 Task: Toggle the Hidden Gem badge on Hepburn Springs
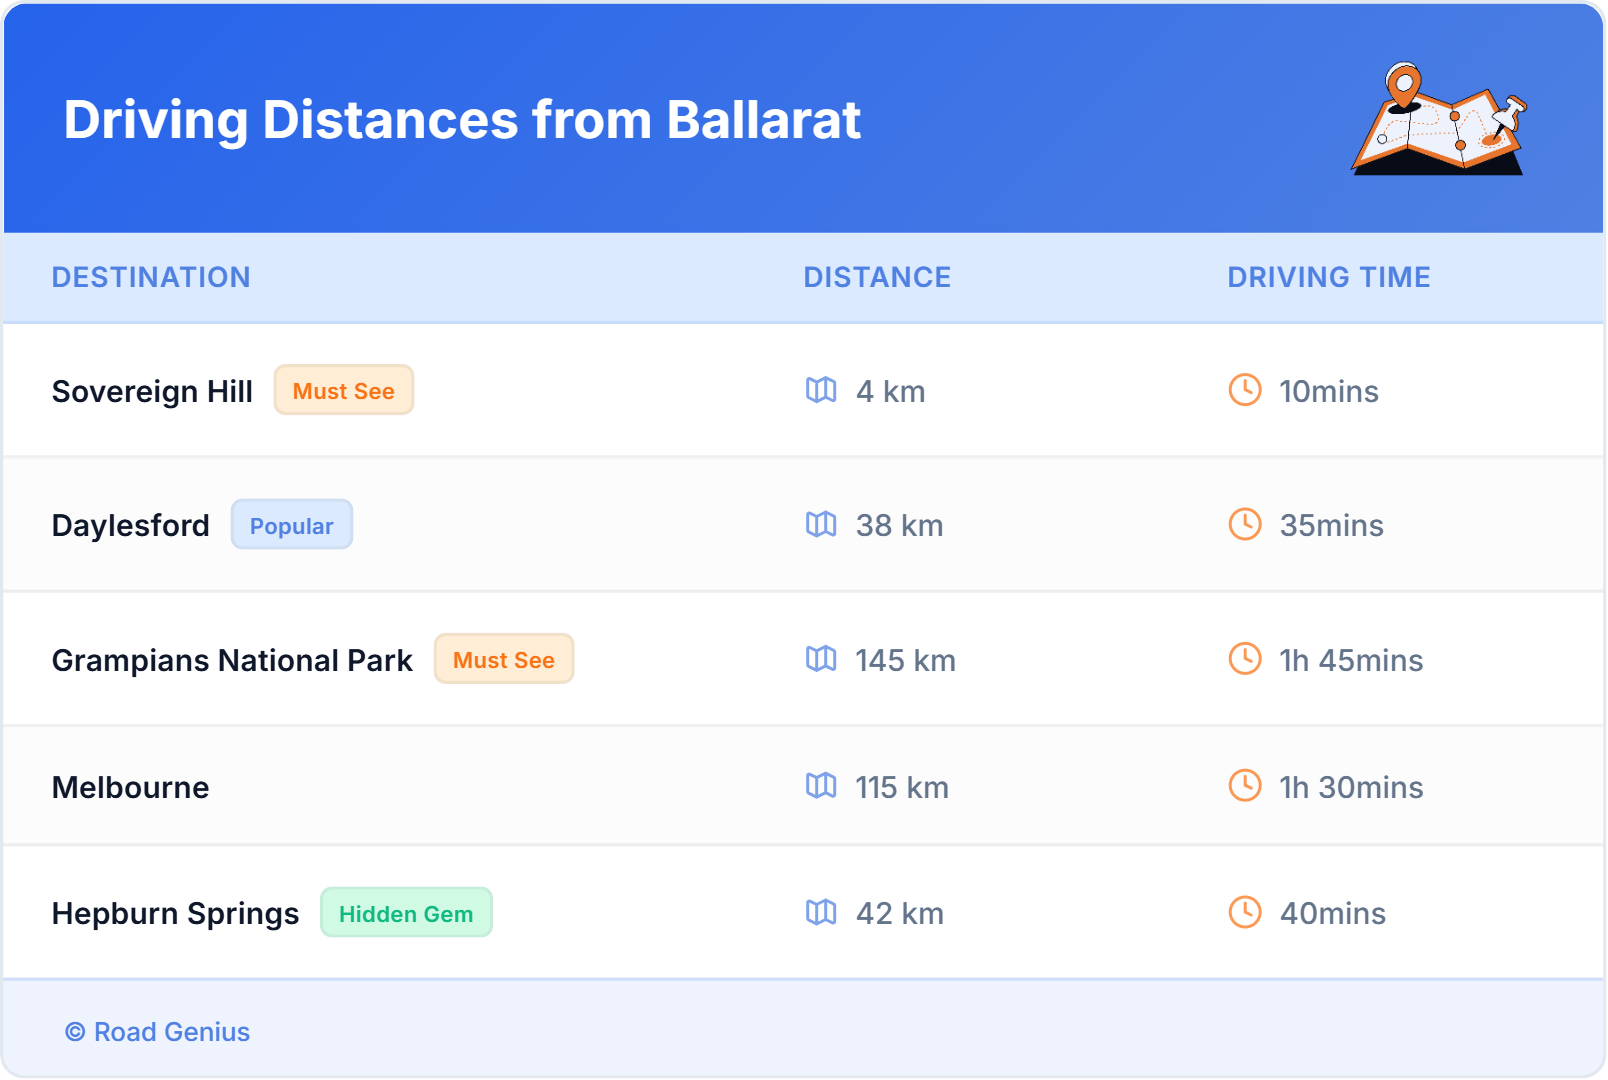point(406,912)
